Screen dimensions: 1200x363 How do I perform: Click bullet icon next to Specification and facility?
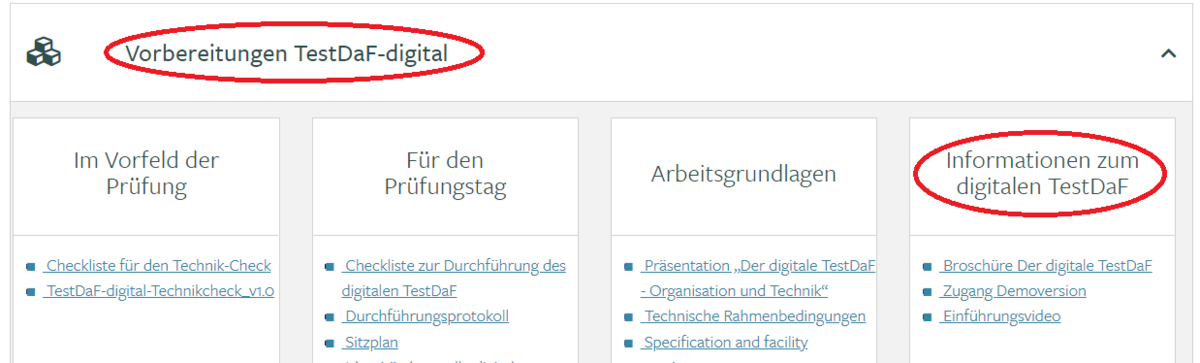(629, 344)
